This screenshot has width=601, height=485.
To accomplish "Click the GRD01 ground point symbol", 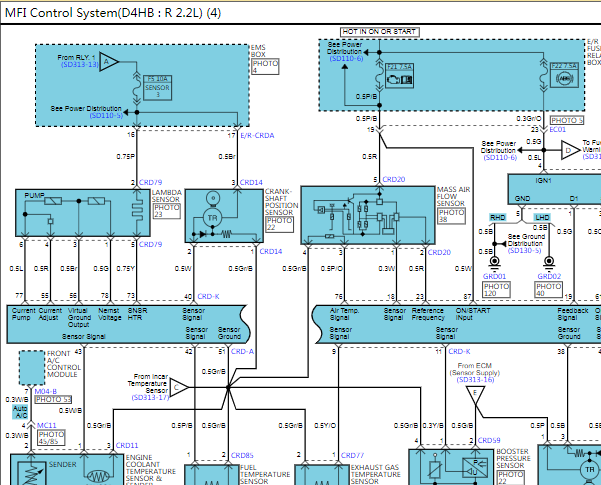I will (494, 262).
